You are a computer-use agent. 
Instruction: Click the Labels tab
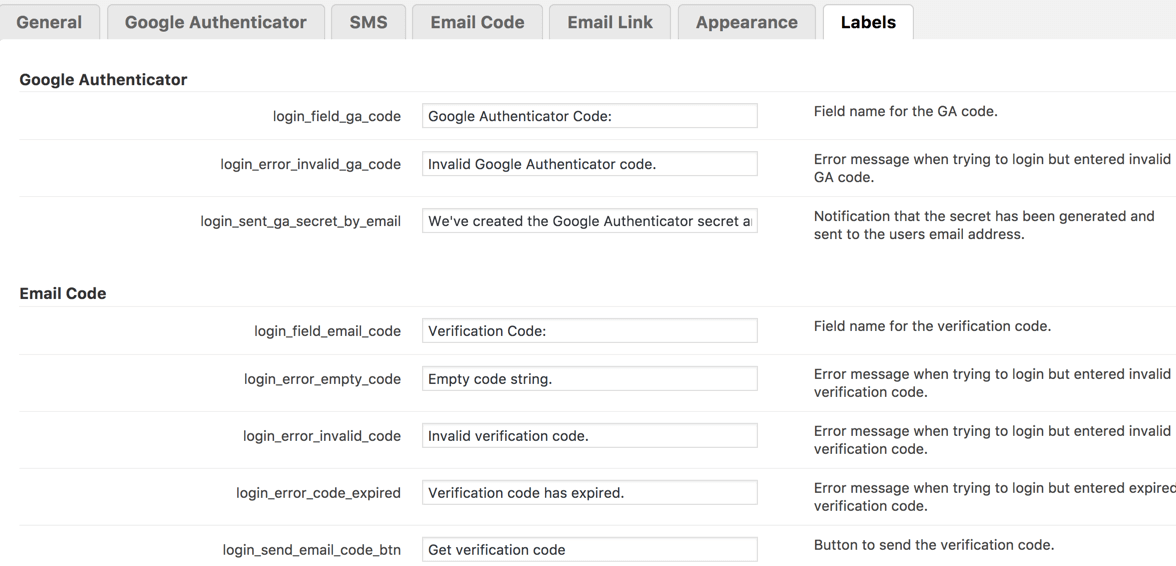click(868, 22)
